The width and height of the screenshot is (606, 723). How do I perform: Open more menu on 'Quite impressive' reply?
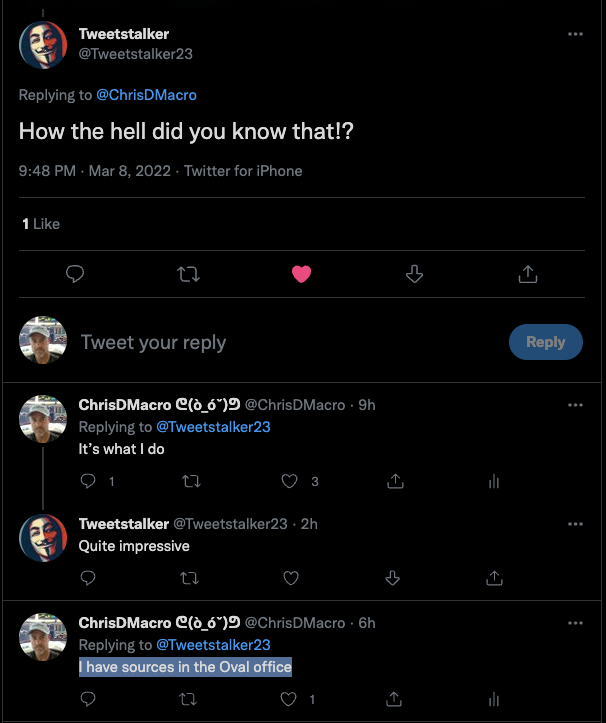click(x=575, y=524)
